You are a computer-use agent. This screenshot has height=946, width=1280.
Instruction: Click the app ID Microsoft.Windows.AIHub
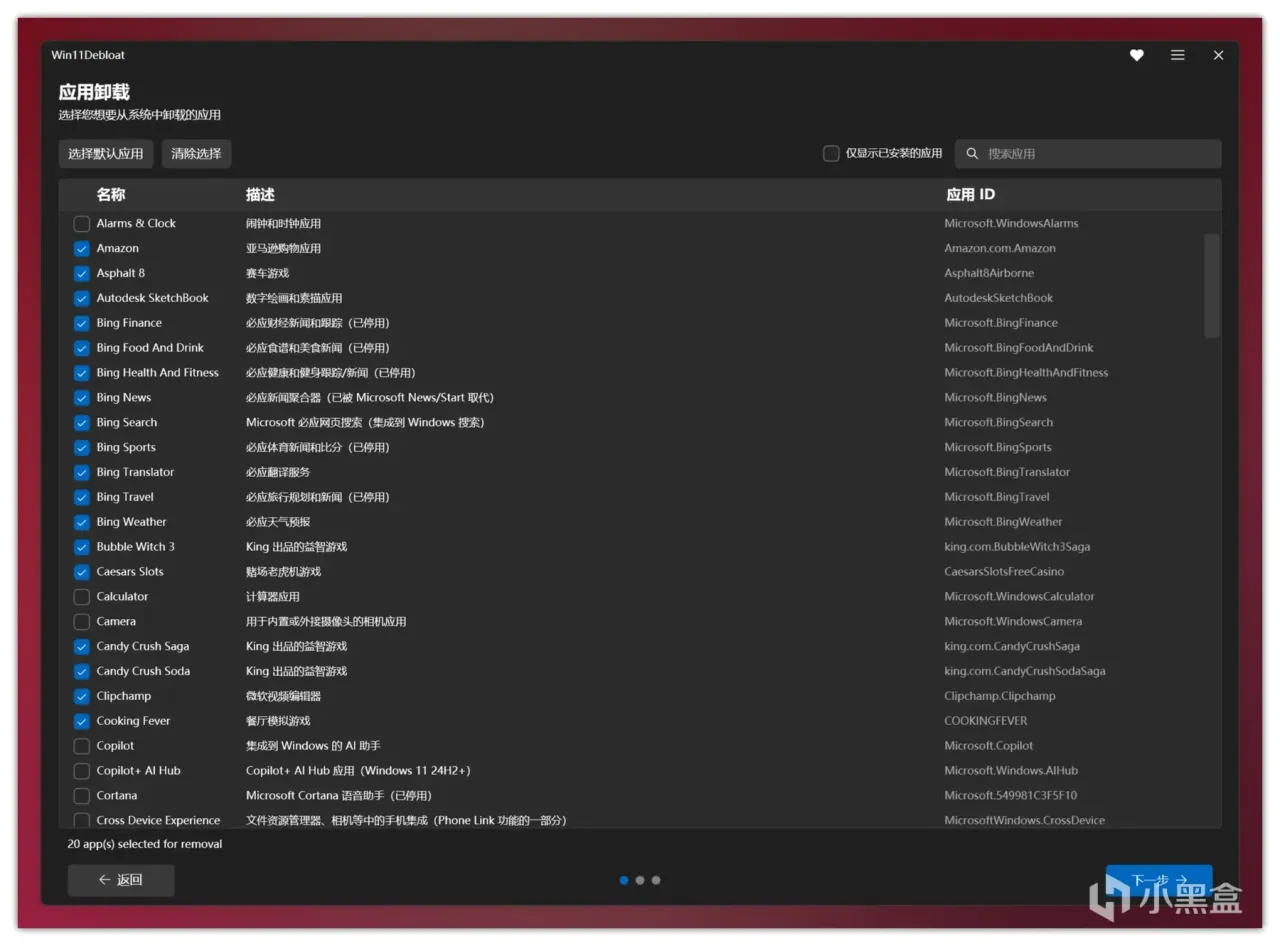tap(1011, 771)
